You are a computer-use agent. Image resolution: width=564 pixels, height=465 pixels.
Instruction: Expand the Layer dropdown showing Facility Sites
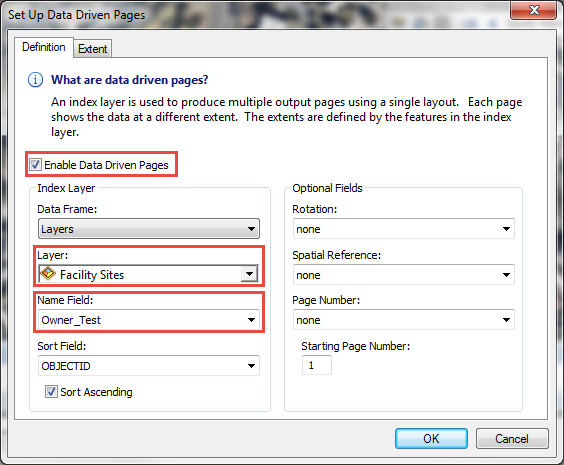[x=249, y=274]
